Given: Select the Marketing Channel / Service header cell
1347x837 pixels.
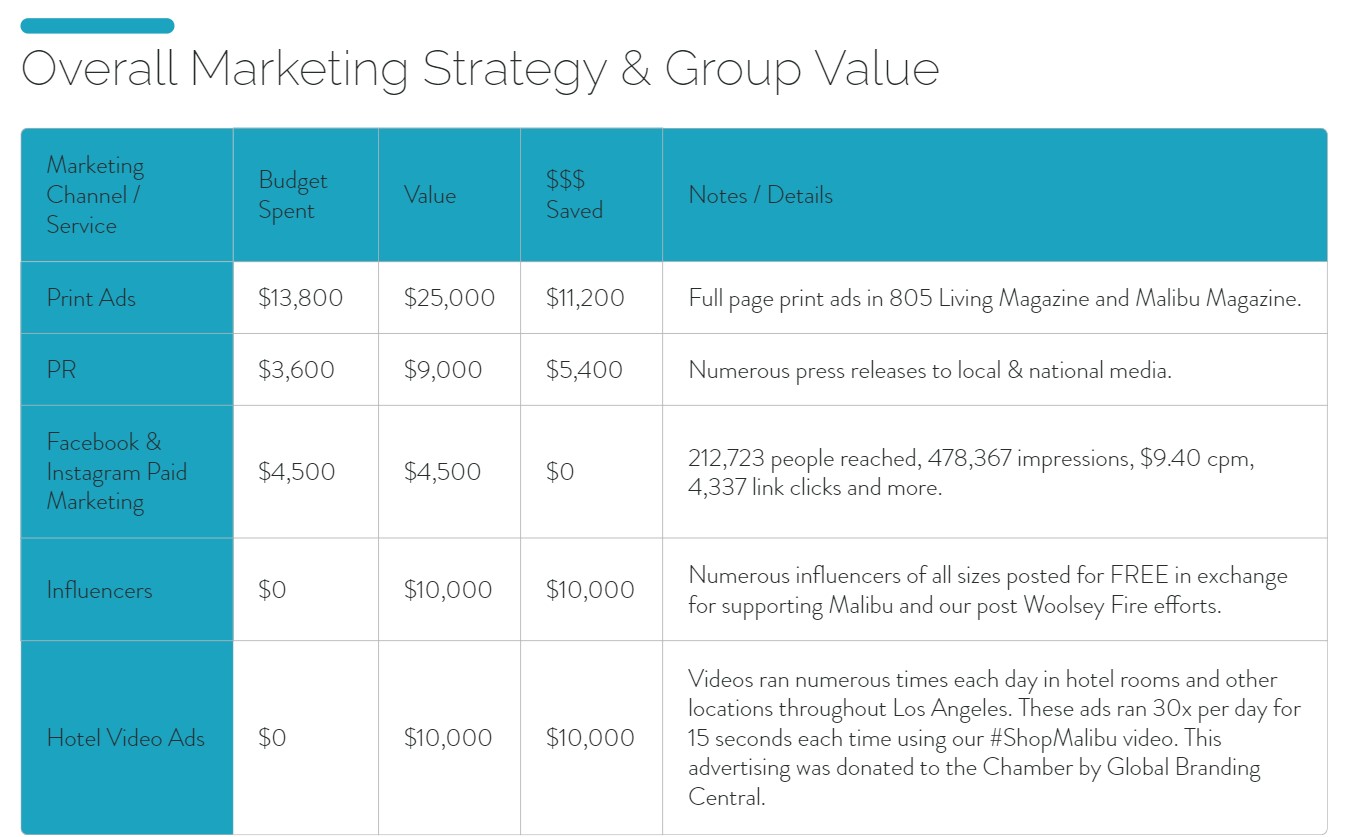Looking at the screenshot, I should 127,195.
